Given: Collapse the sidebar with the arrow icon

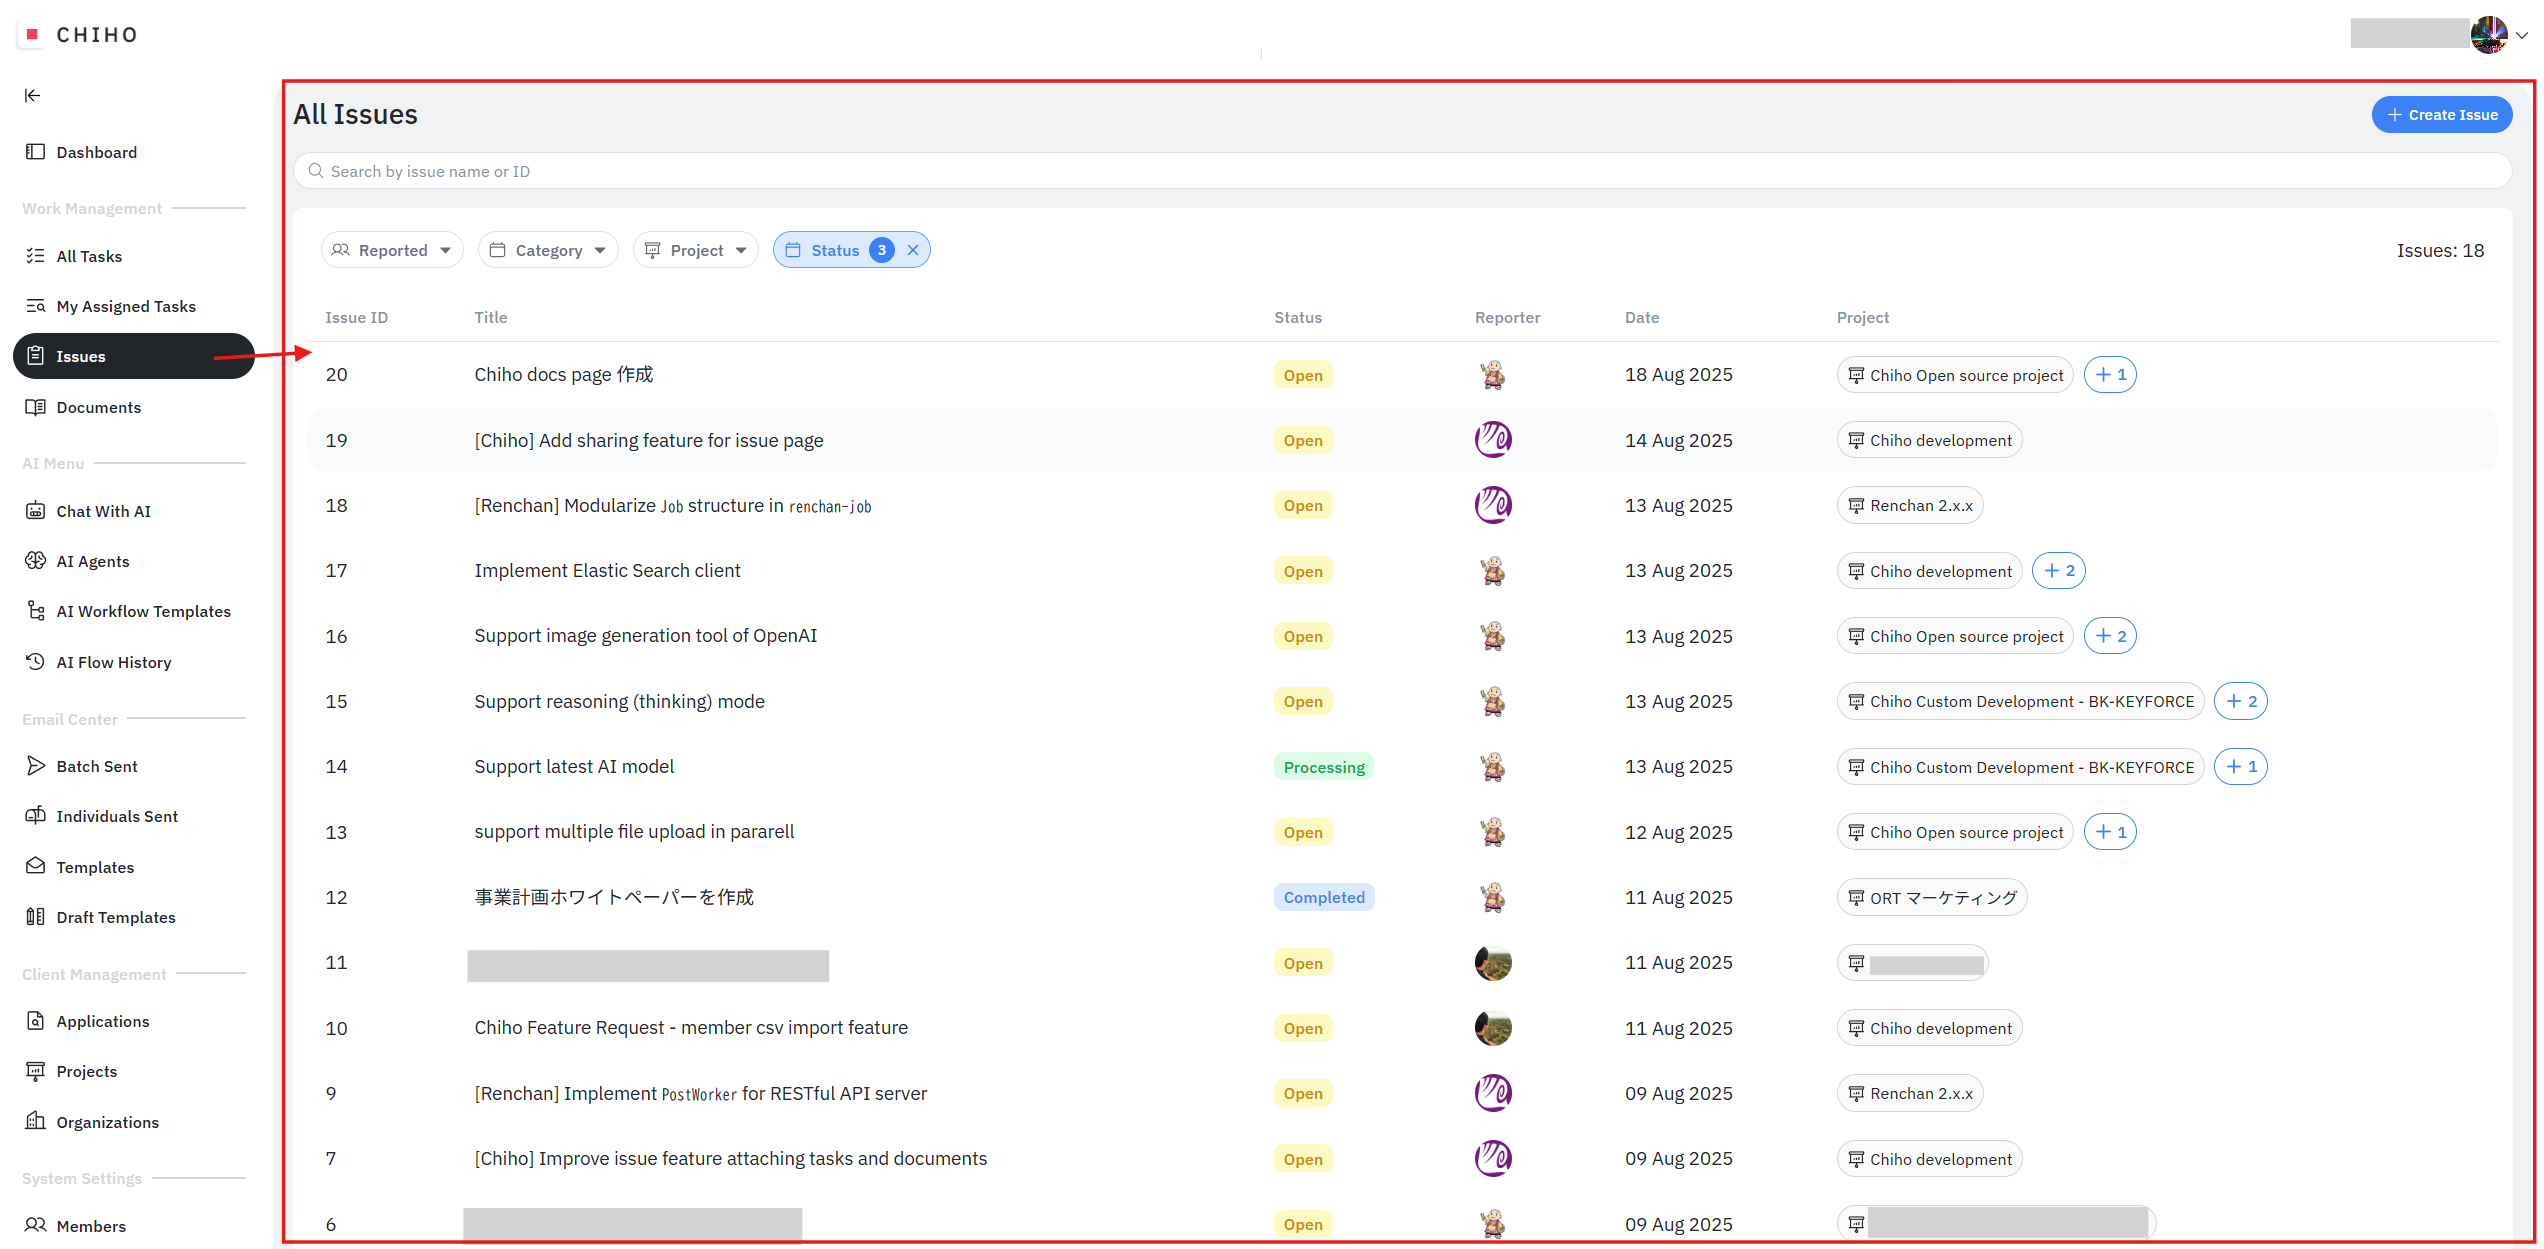Looking at the screenshot, I should pyautogui.click(x=32, y=95).
